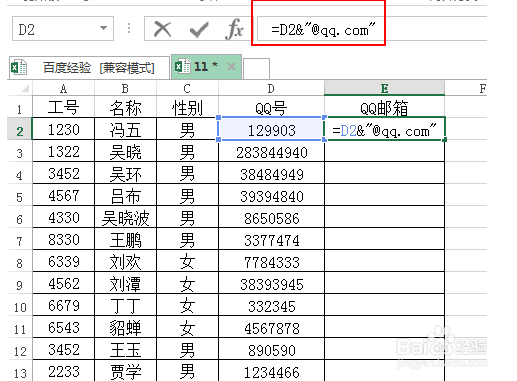Select column E header
This screenshot has height=381, width=517.
coord(384,88)
